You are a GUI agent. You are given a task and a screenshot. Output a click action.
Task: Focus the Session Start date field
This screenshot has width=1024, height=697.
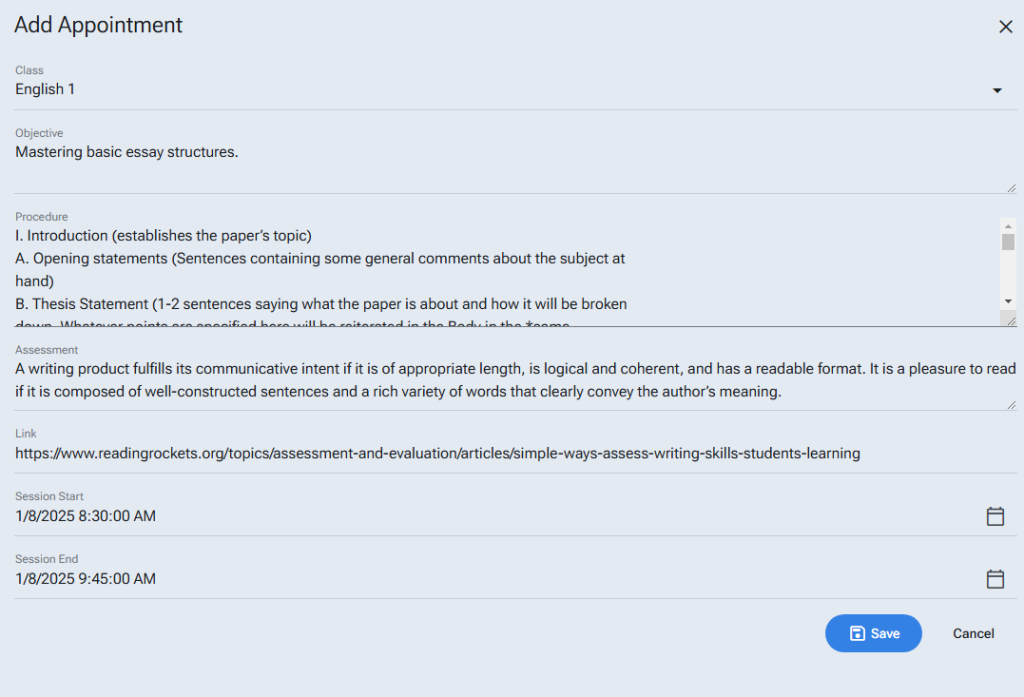480,516
